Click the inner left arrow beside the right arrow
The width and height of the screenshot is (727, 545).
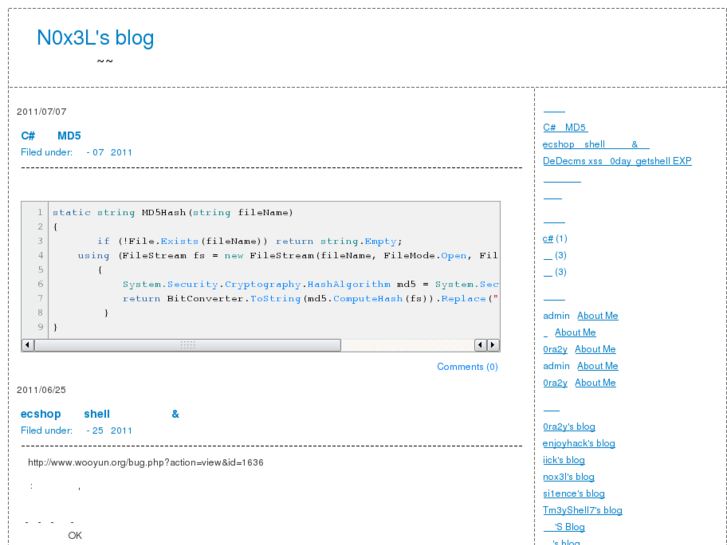pos(480,345)
